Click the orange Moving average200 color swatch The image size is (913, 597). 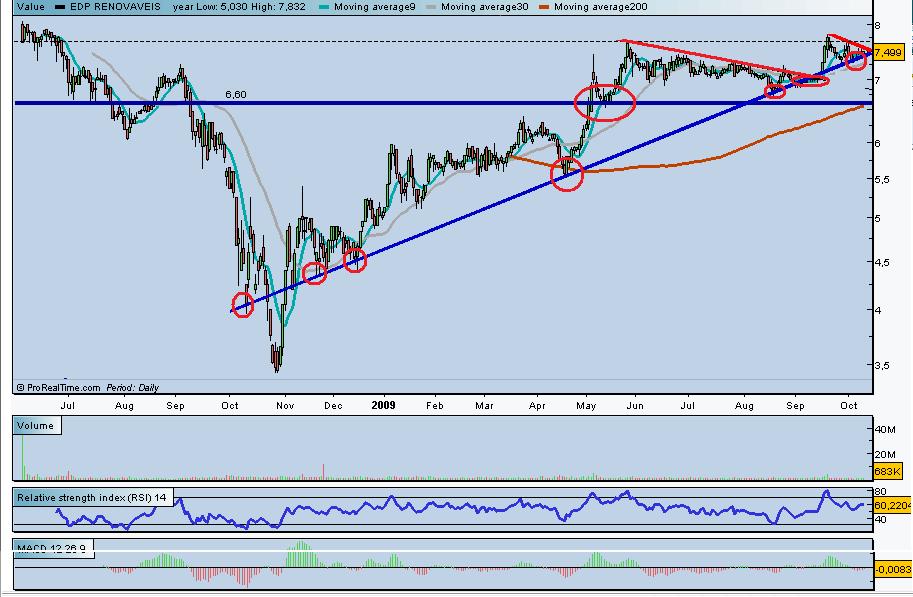[544, 8]
